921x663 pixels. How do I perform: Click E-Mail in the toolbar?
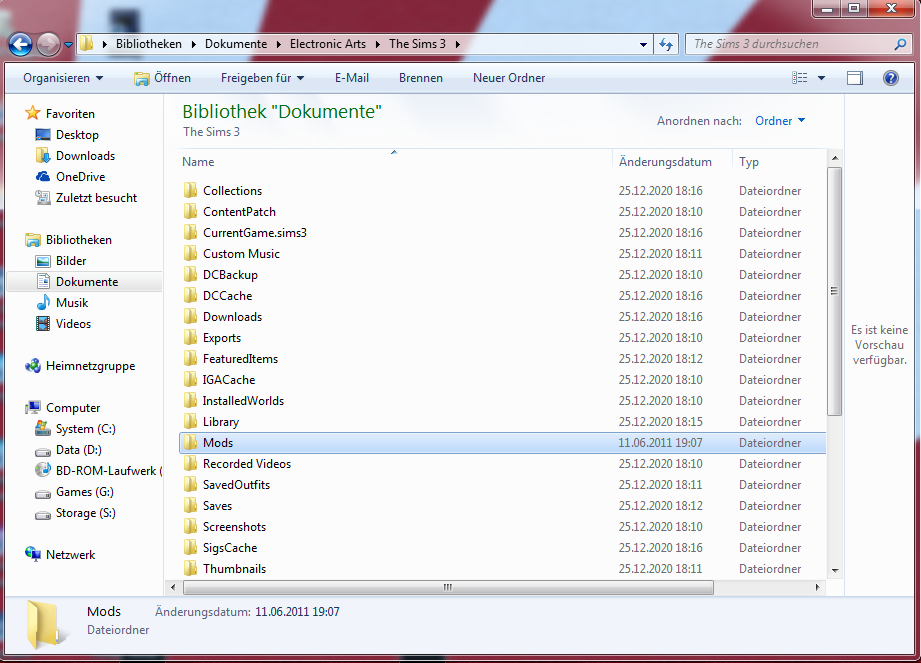point(352,78)
